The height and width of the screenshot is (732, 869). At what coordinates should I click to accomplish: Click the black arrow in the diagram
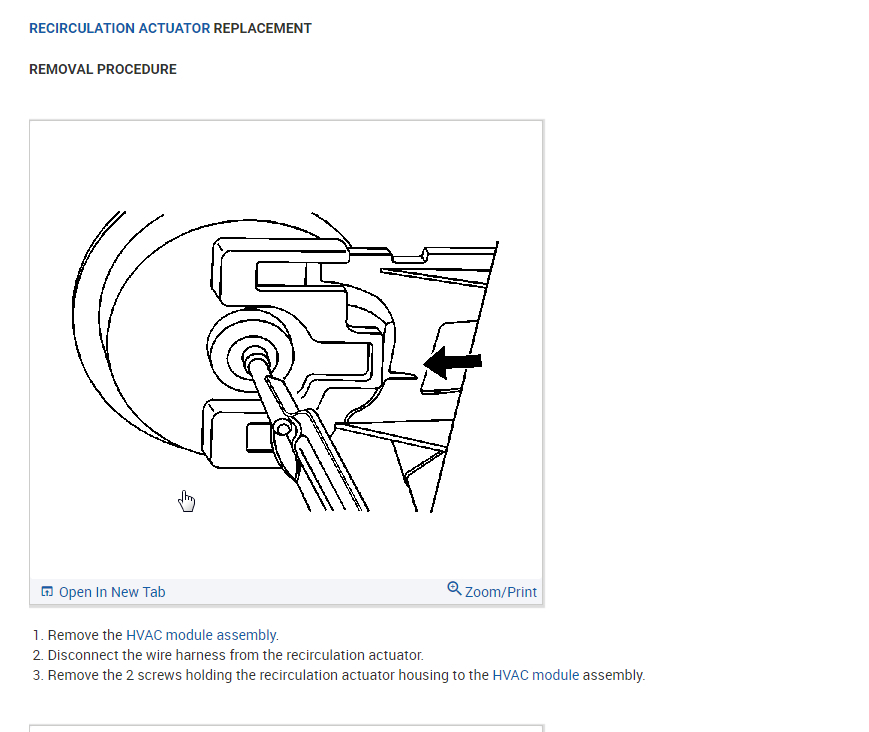[x=452, y=362]
